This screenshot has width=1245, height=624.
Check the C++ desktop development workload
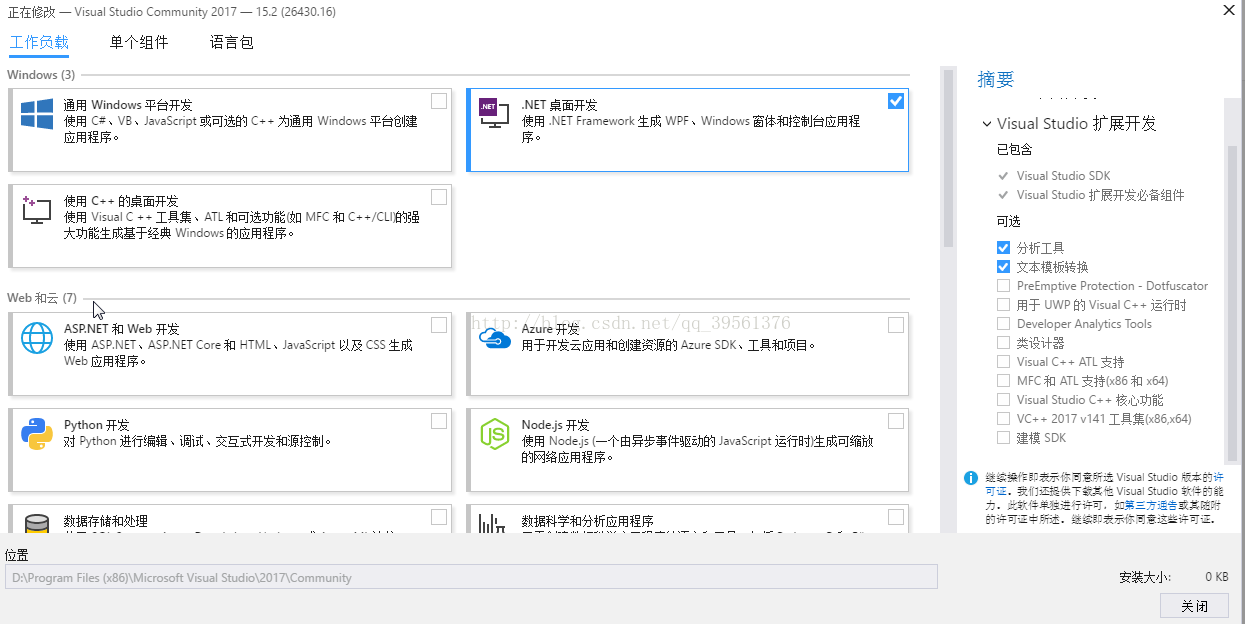coord(439,197)
